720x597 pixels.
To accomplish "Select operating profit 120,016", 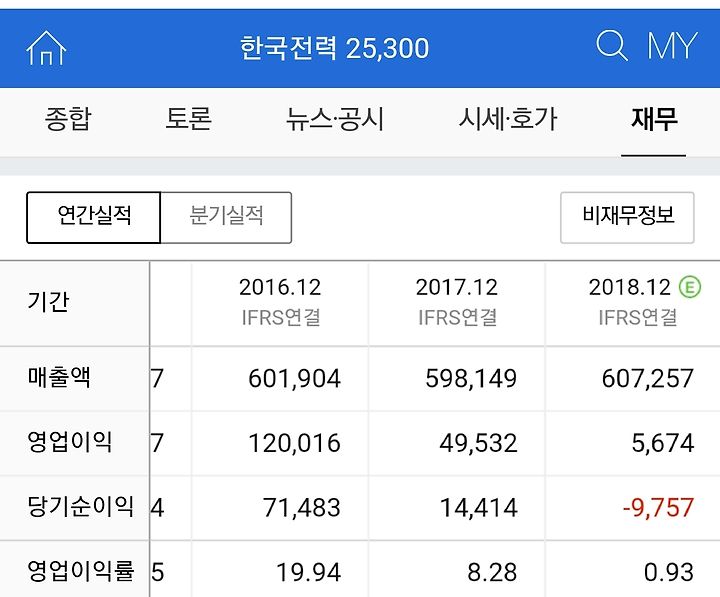I will pos(294,444).
